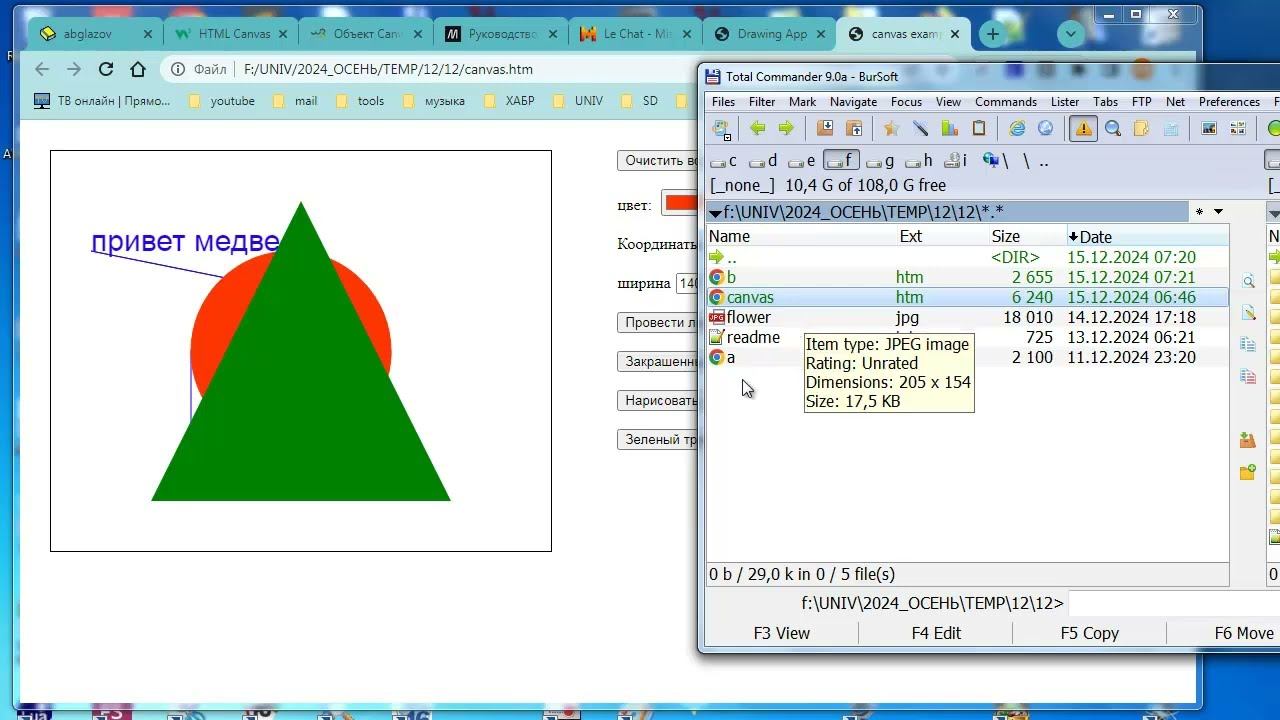Open the Mark menu
Viewport: 1280px width, 720px height.
tap(802, 102)
